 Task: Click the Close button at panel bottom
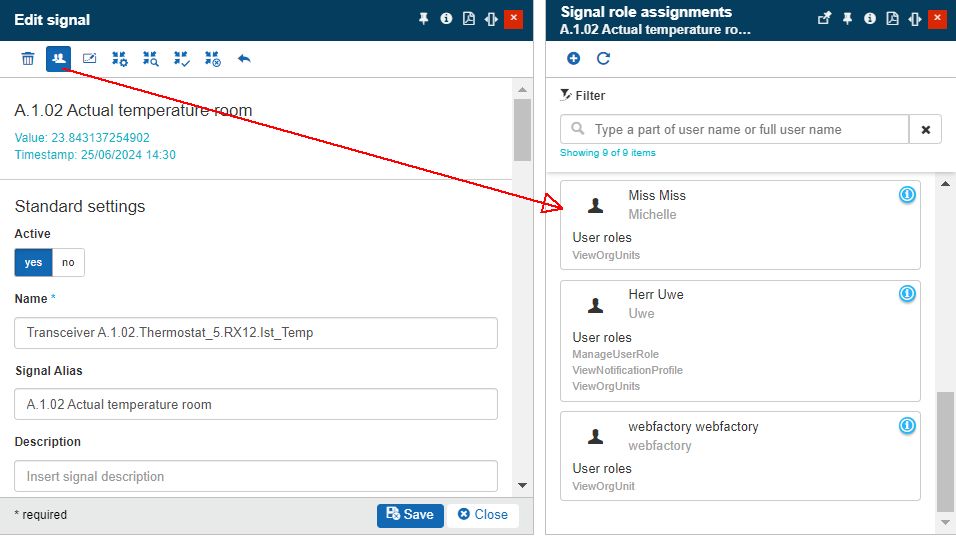pos(483,514)
